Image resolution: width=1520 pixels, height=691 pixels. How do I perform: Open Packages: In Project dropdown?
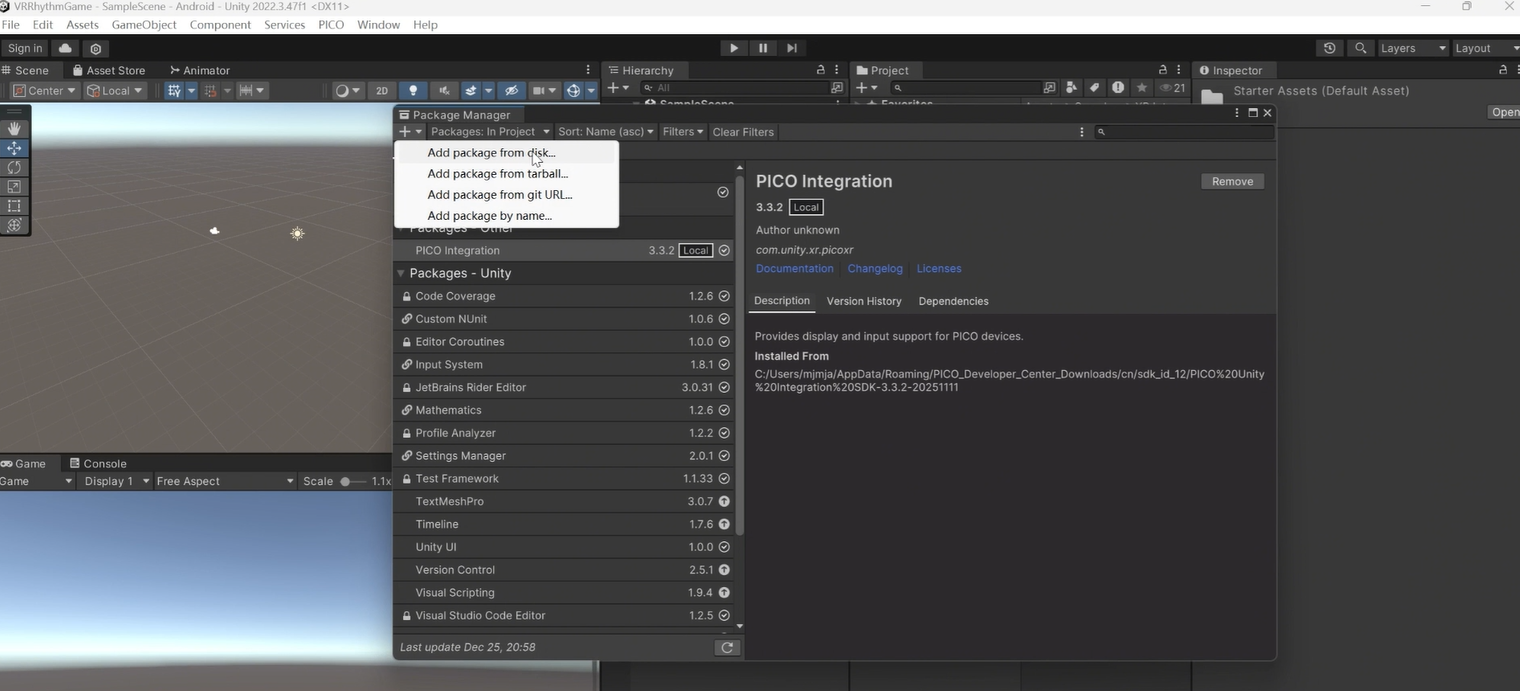490,132
